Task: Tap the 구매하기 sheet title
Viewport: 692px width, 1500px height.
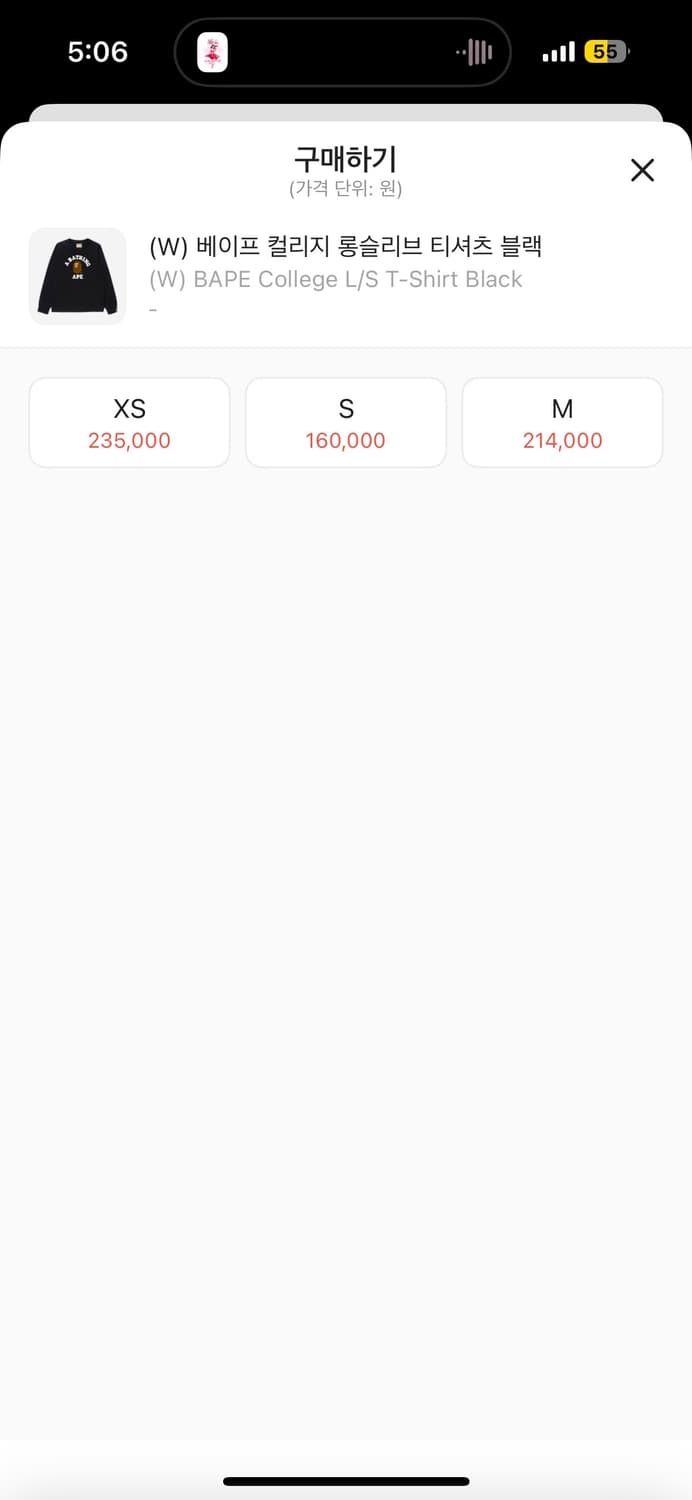Action: point(345,159)
